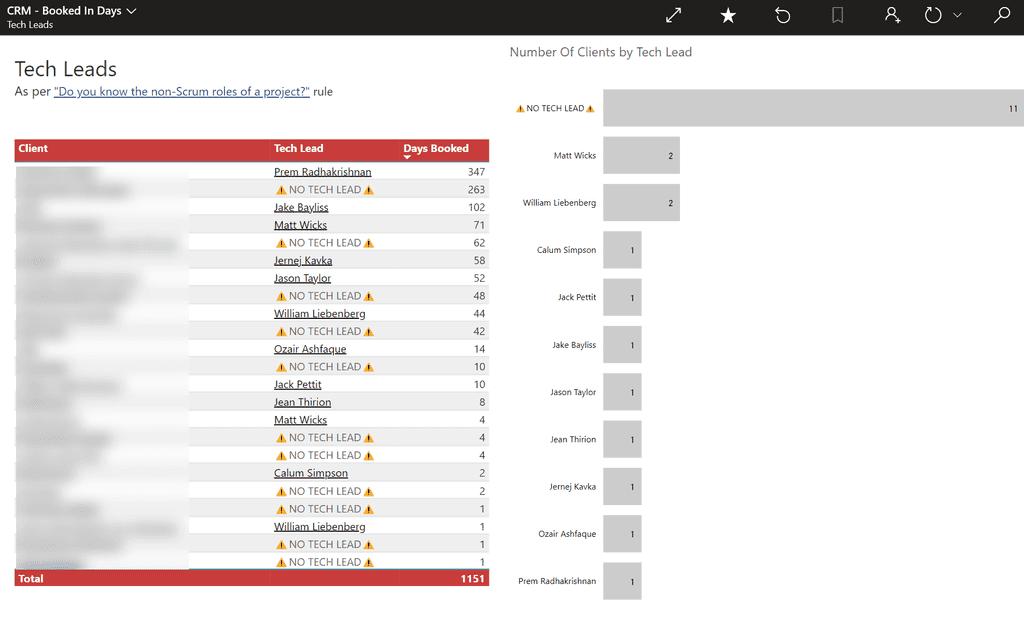Enter full screen mode with expand arrows icon
The image size is (1024, 620).
pyautogui.click(x=674, y=16)
